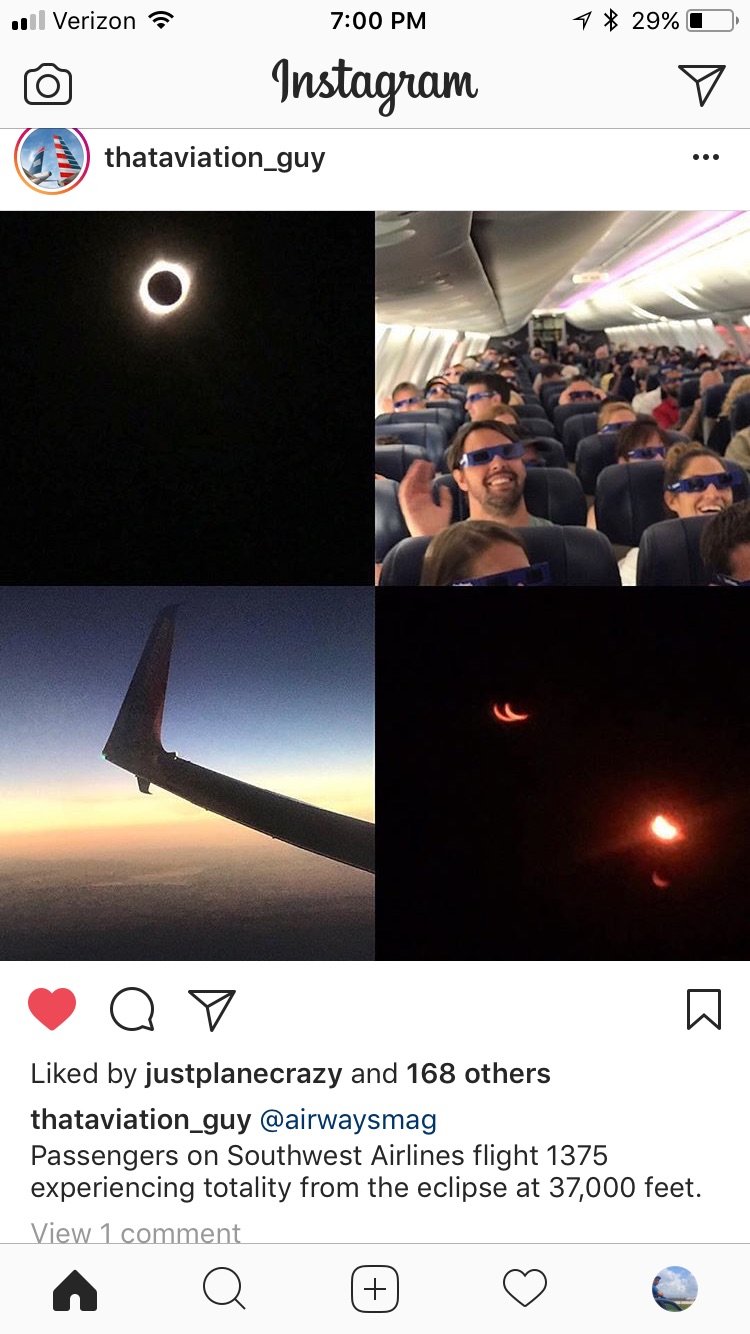
Task: Open the comment speech bubble icon
Action: pyautogui.click(x=132, y=1009)
